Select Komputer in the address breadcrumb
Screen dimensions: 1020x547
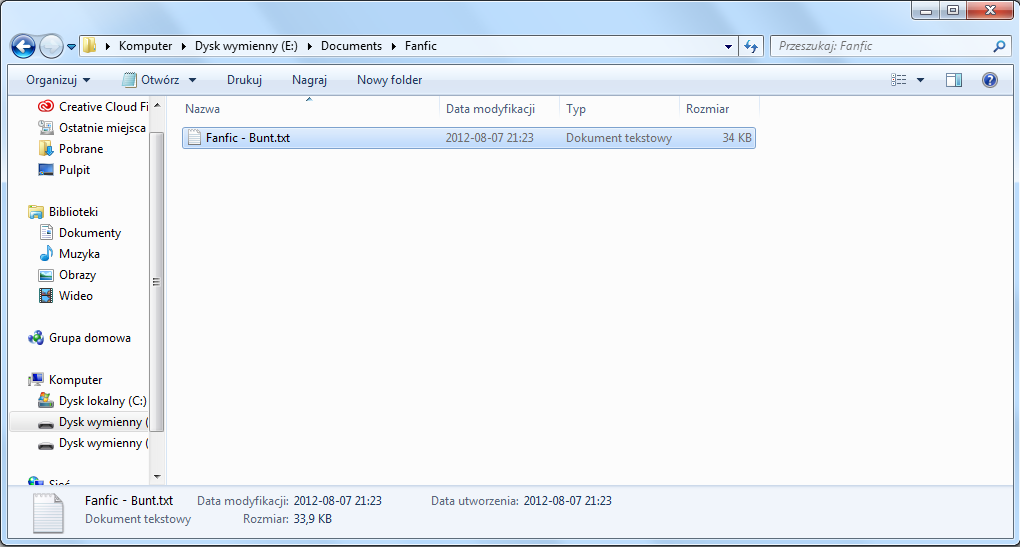(x=146, y=46)
